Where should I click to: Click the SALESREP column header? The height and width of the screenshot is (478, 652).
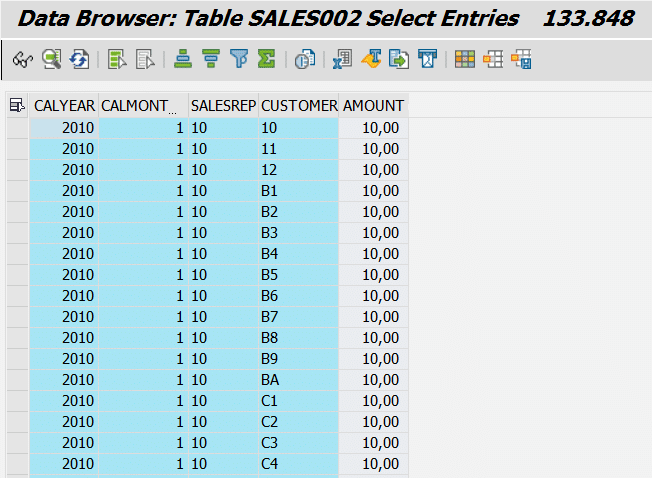(223, 106)
